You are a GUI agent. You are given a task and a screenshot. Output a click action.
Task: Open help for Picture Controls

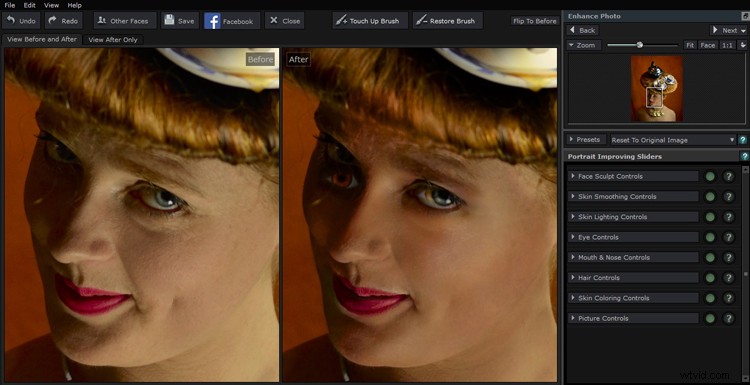point(728,319)
